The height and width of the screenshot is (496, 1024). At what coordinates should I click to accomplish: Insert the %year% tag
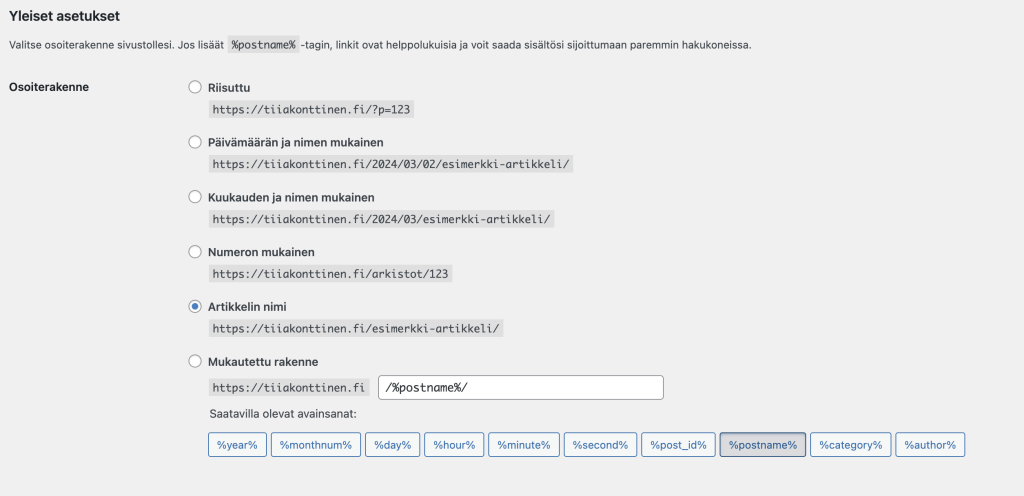[237, 445]
